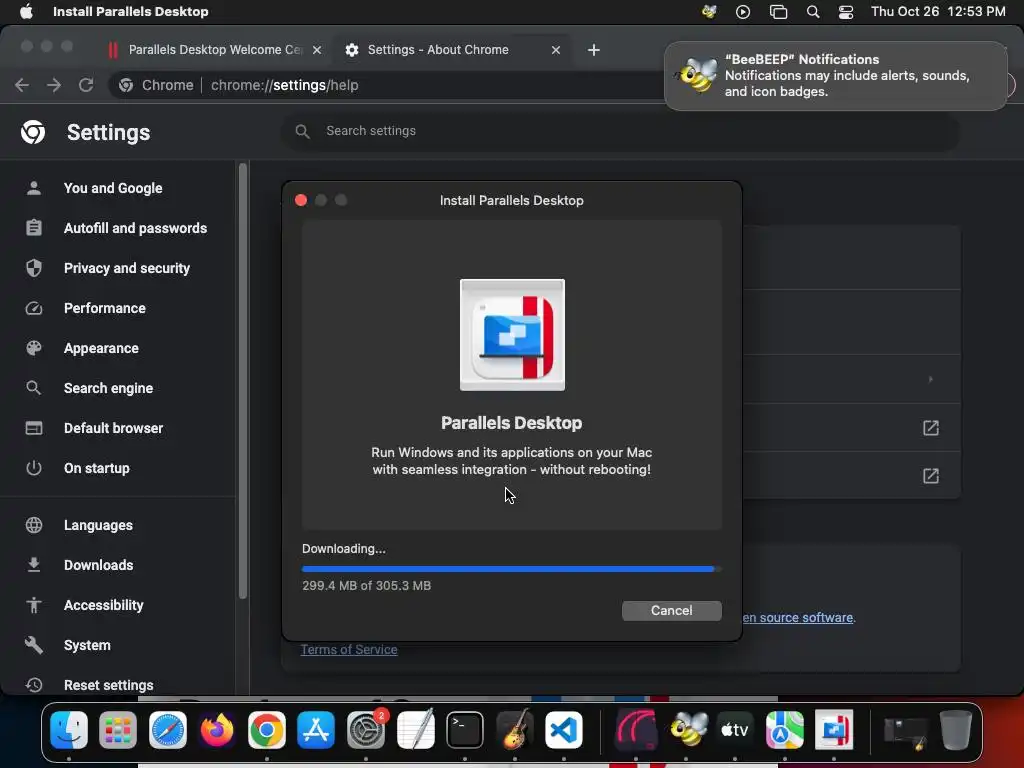The width and height of the screenshot is (1024, 768).
Task: Open Languages settings
Action: [x=118, y=525]
